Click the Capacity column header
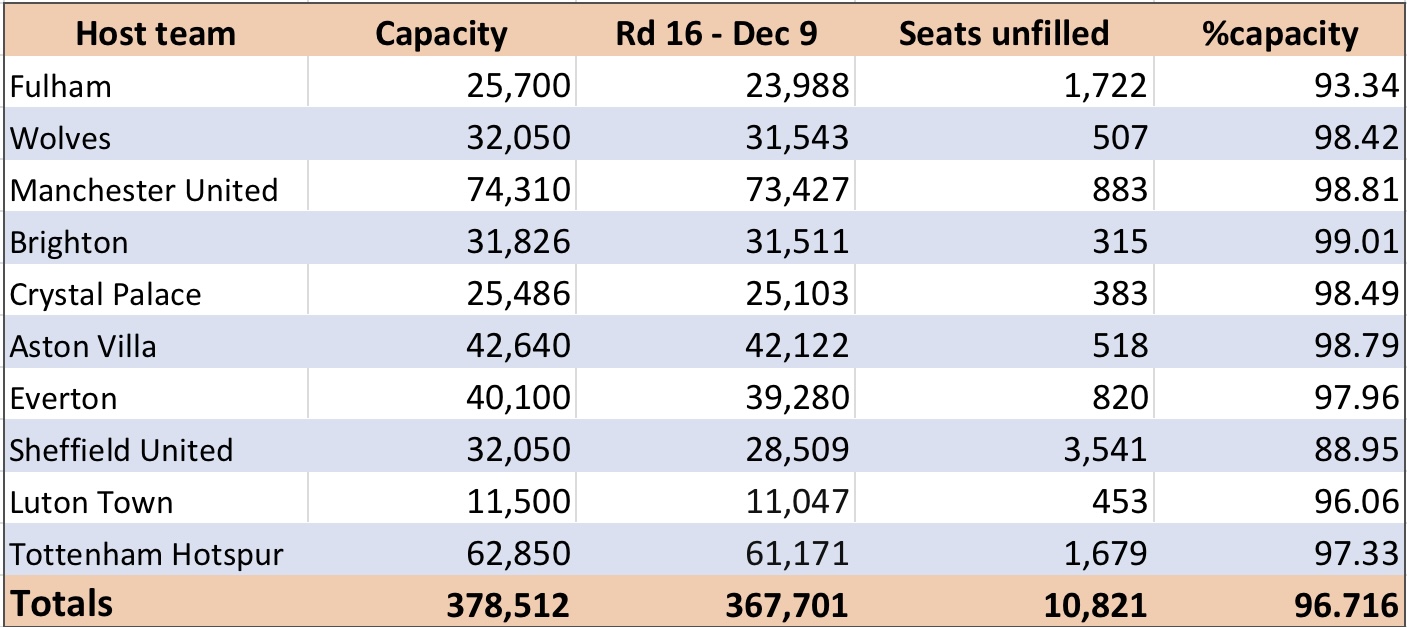1407x627 pixels. pyautogui.click(x=441, y=34)
